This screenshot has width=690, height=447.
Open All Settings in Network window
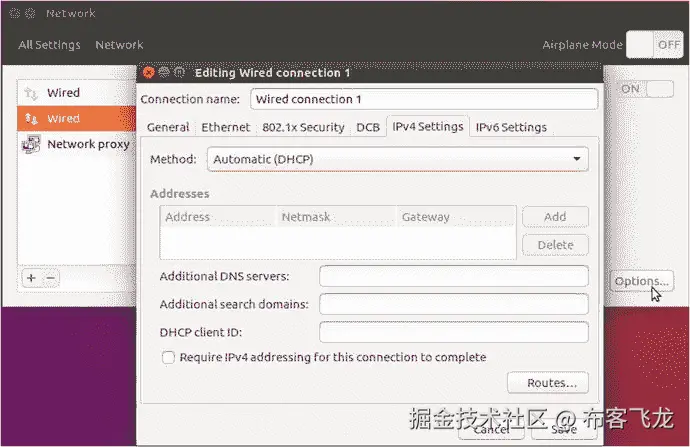49,45
